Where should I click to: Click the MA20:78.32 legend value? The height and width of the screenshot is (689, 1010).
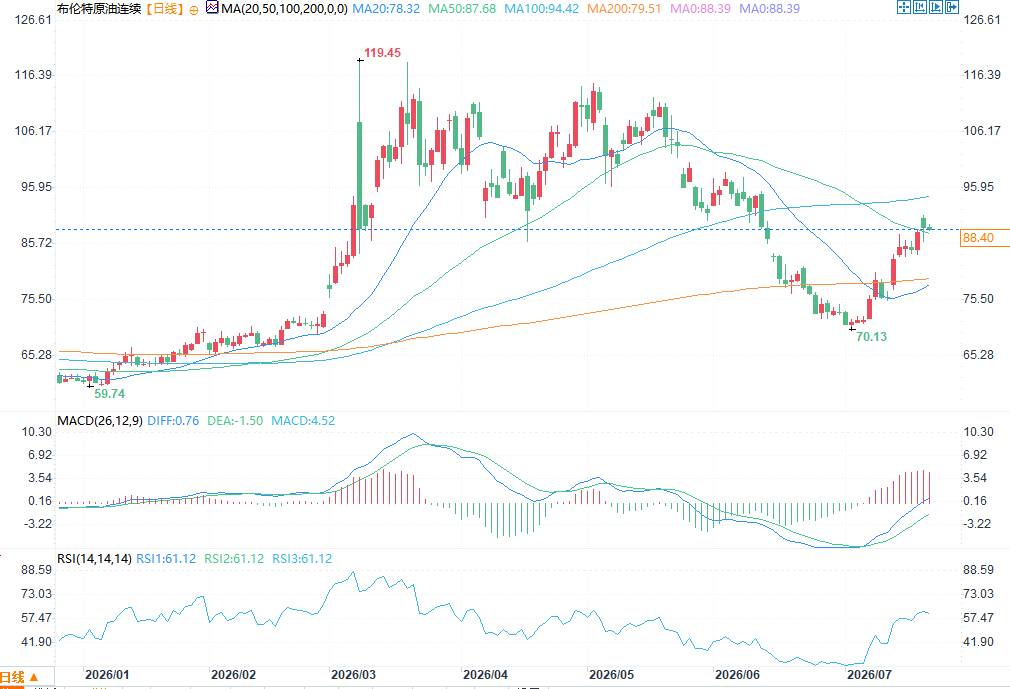[x=386, y=9]
